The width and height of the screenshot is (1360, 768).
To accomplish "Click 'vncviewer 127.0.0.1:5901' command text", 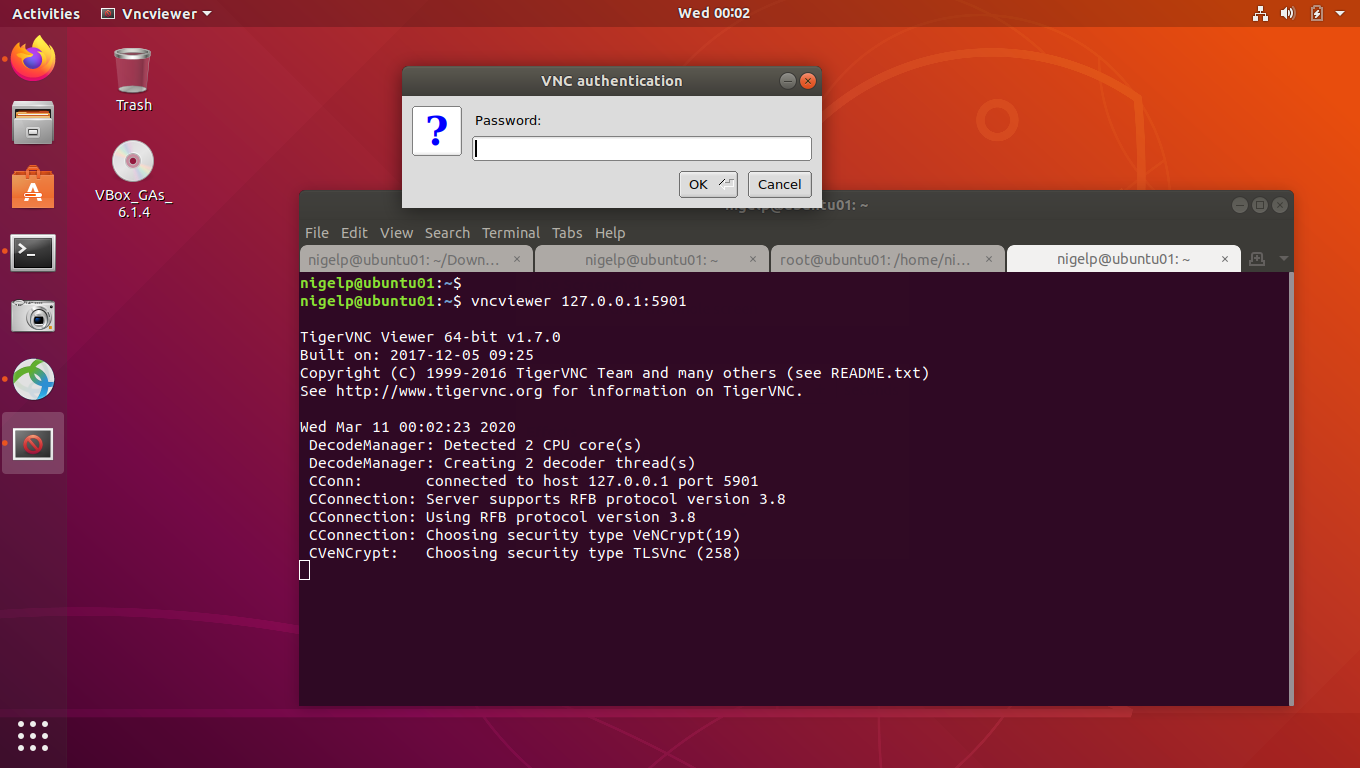I will (578, 301).
